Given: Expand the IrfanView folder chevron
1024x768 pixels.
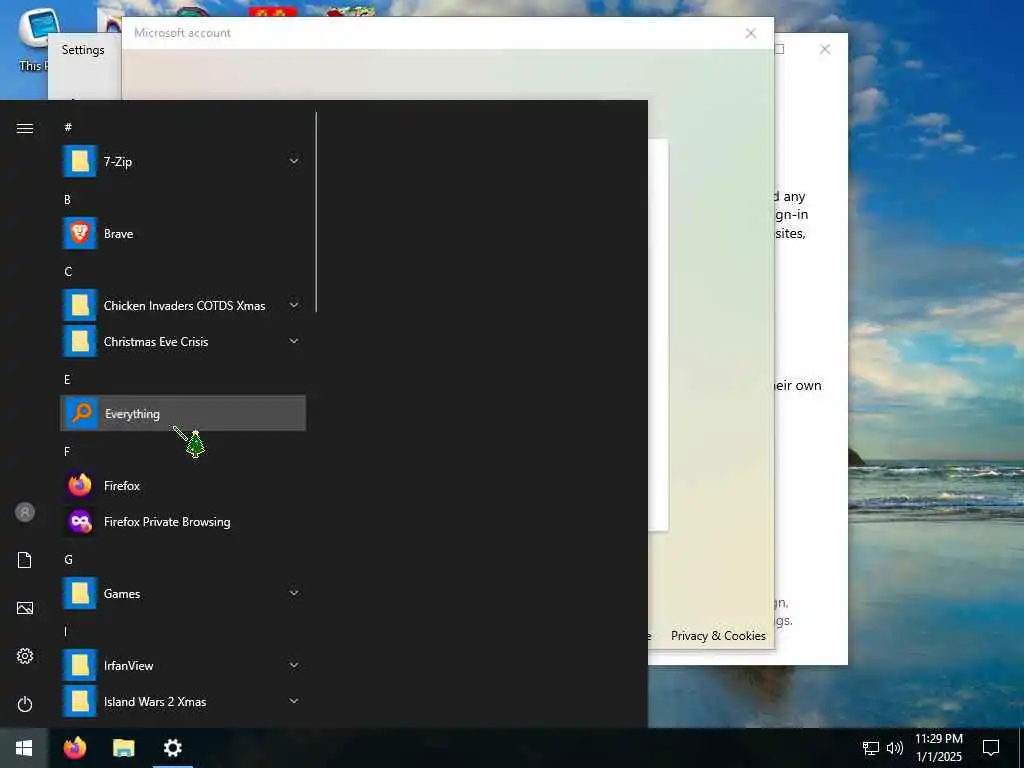Looking at the screenshot, I should [x=294, y=665].
